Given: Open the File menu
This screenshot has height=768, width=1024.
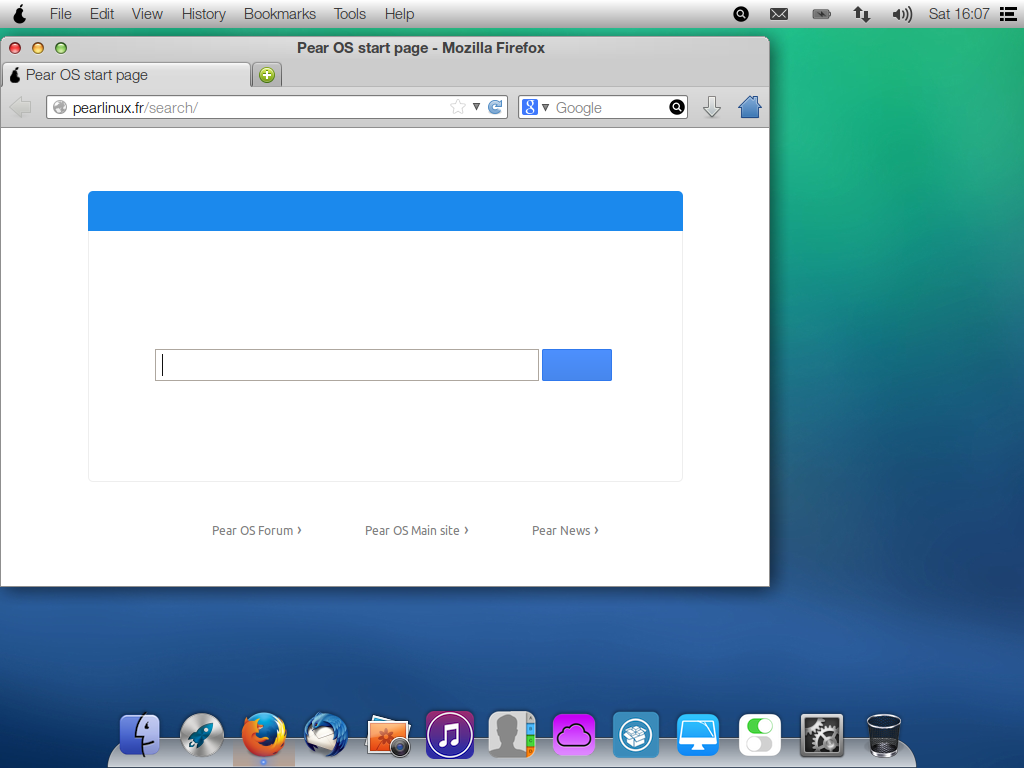Looking at the screenshot, I should [x=61, y=14].
